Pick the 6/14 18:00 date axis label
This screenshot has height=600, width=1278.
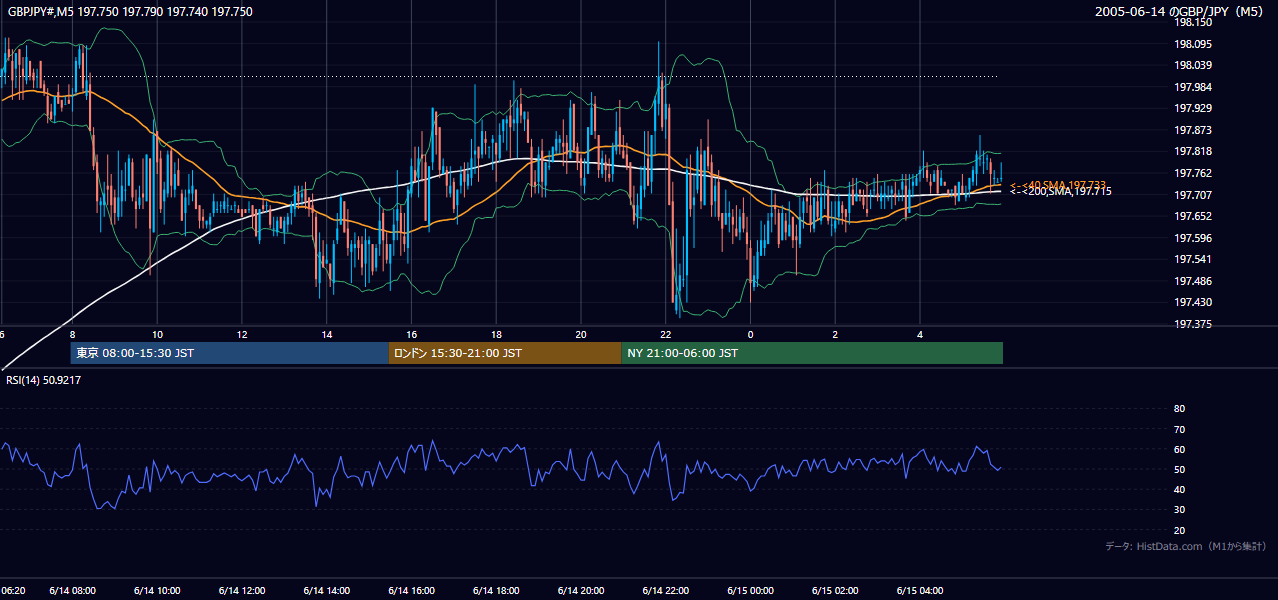click(x=496, y=591)
